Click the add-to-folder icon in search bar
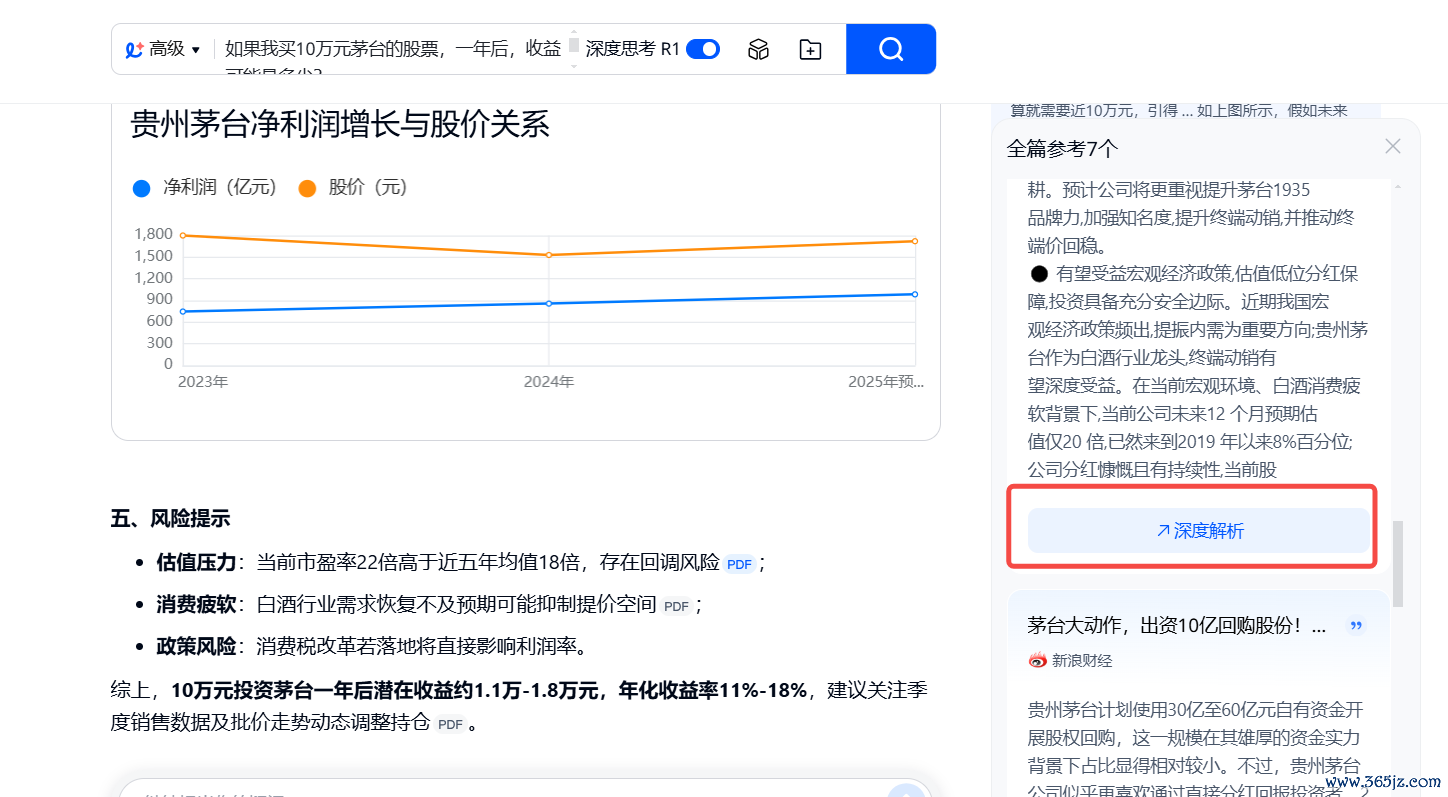 point(810,49)
